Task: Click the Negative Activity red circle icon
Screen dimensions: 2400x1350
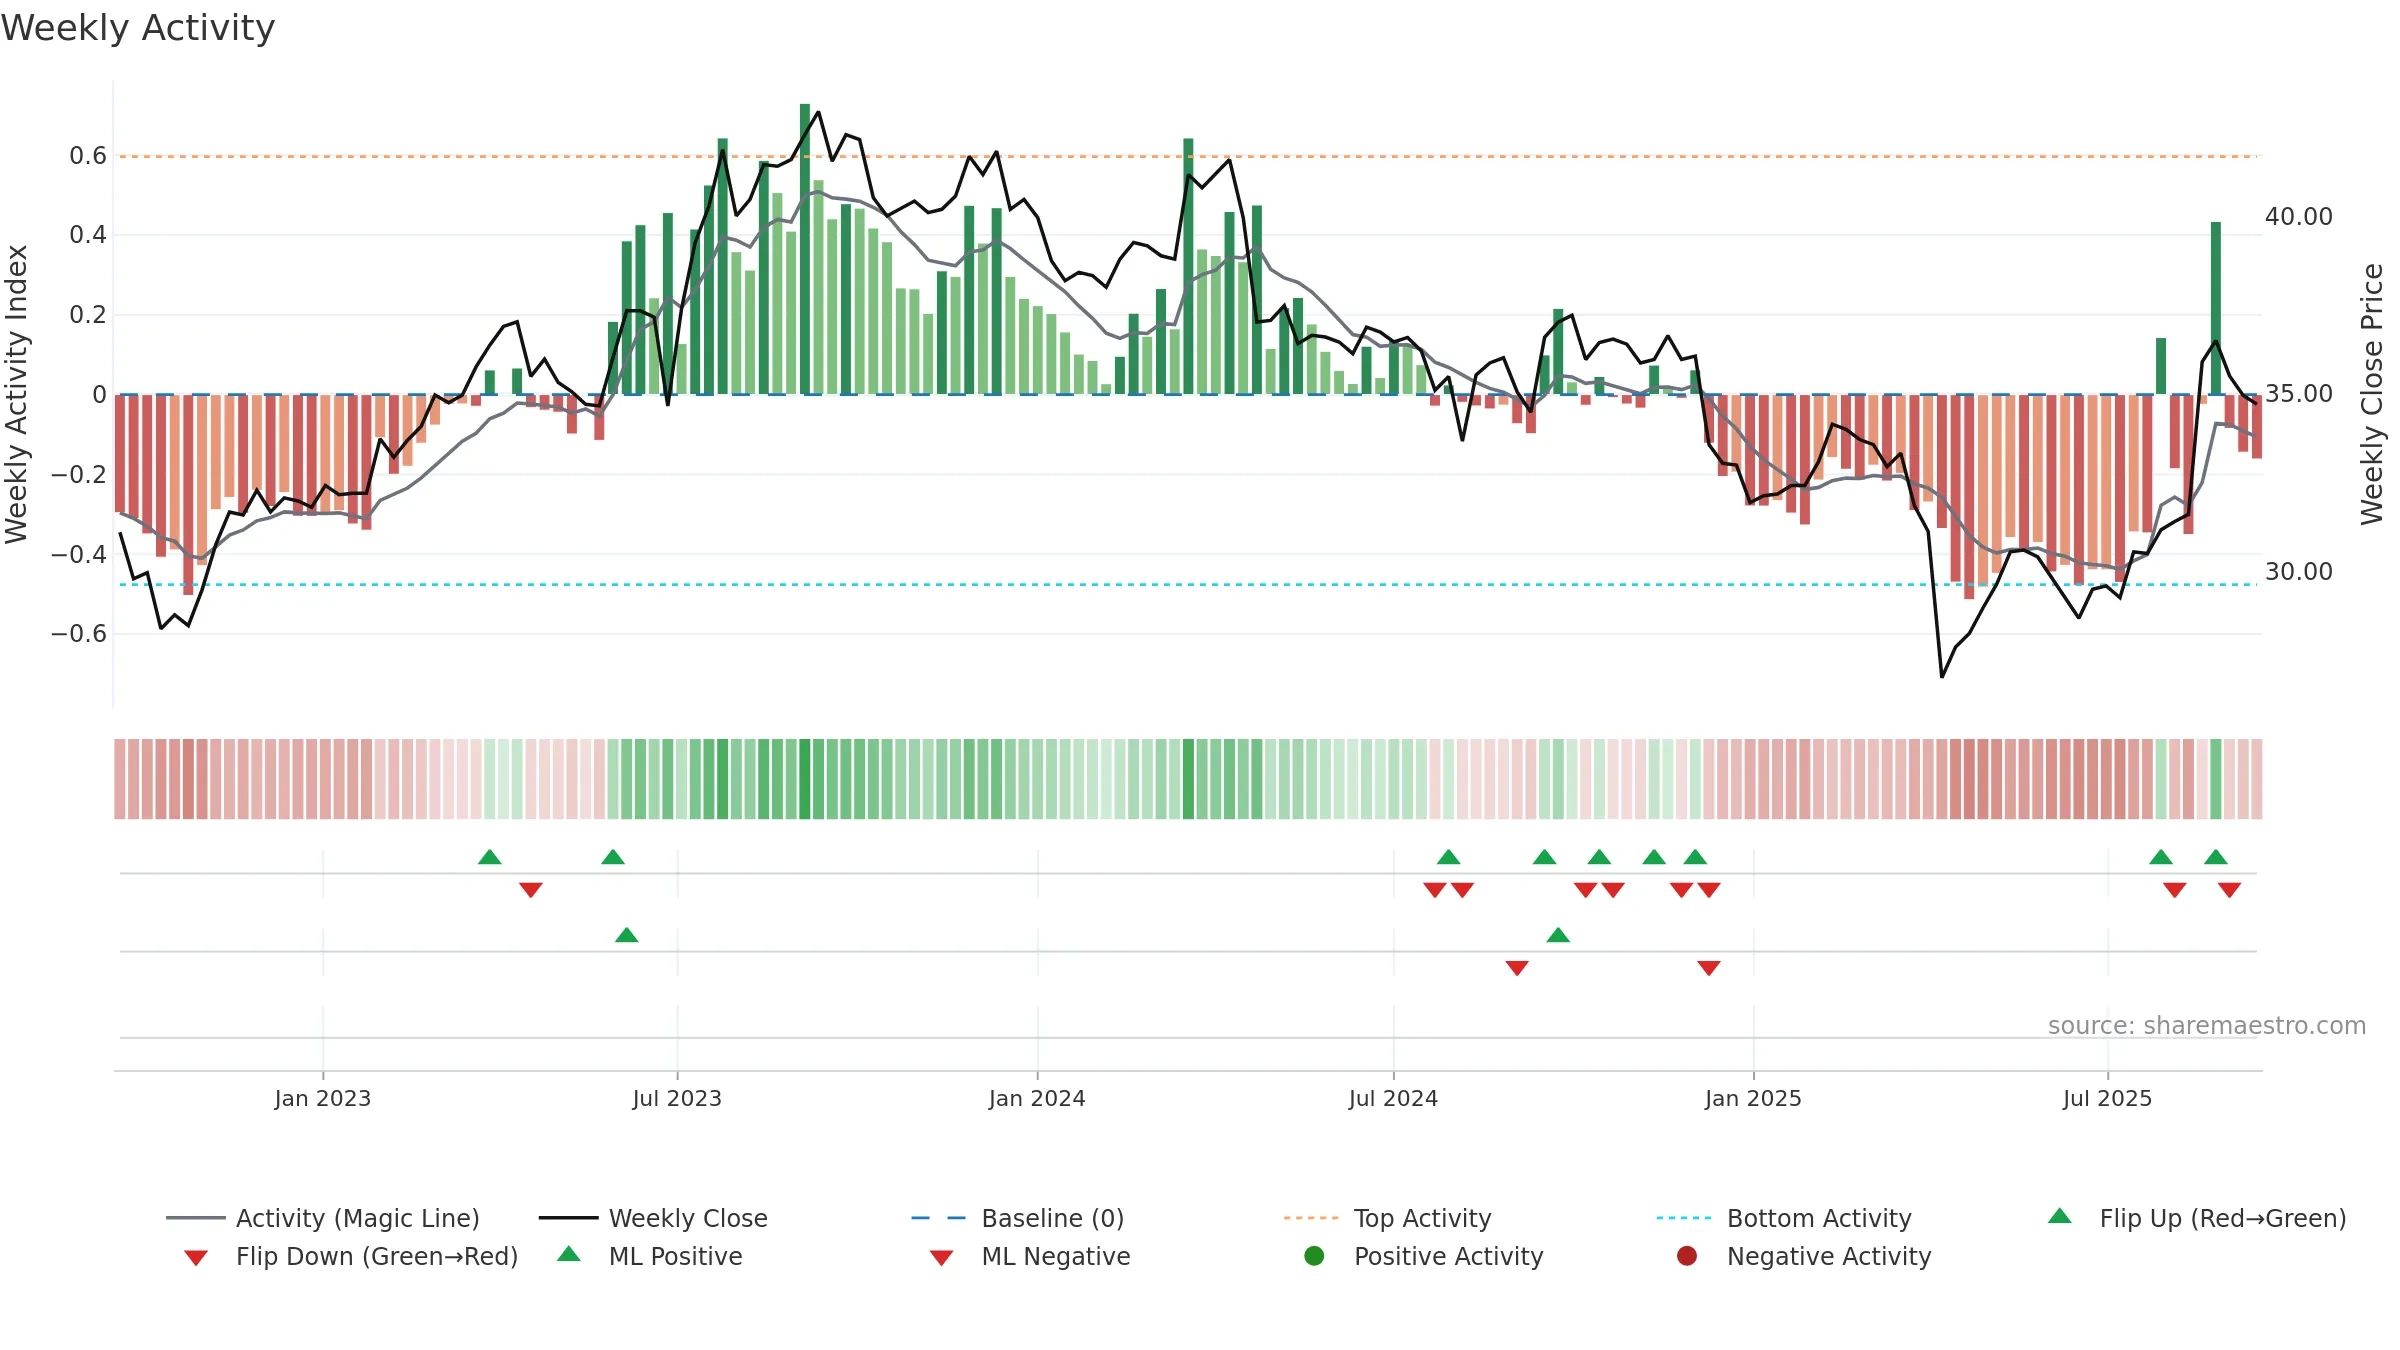Action: [1687, 1256]
